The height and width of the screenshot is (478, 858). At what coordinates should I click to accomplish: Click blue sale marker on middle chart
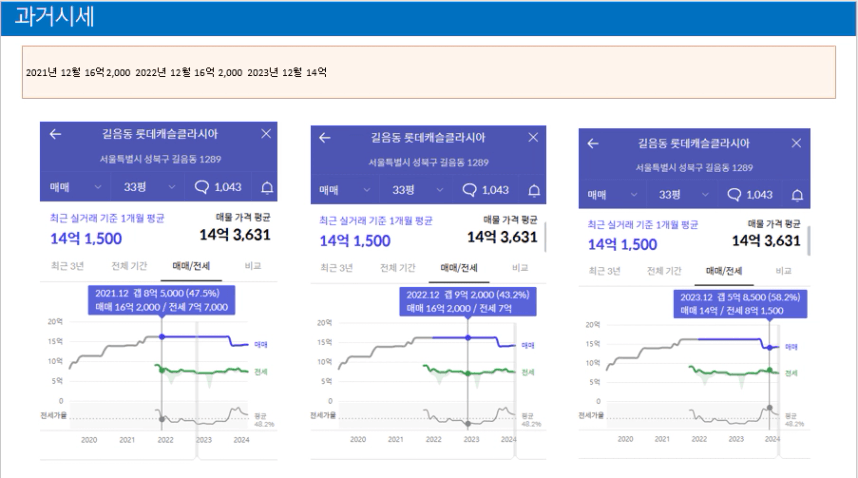tap(468, 338)
